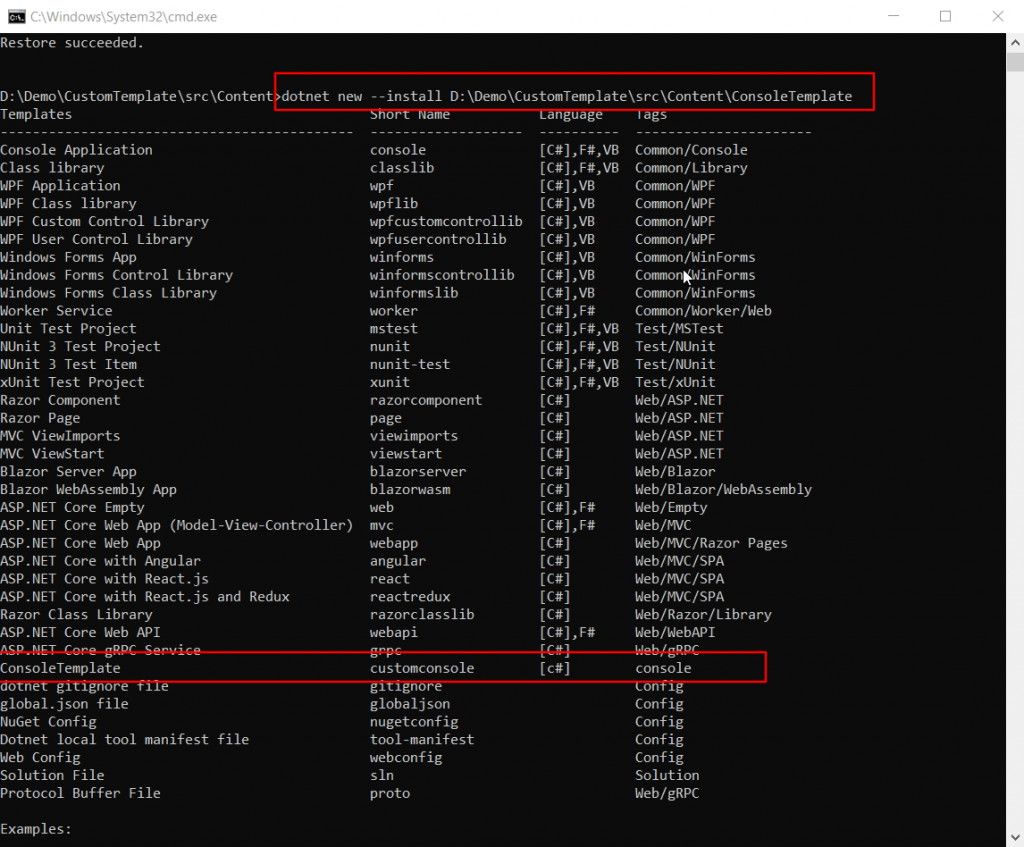Image resolution: width=1024 pixels, height=847 pixels.
Task: Click the 'Tags' column header
Action: click(651, 115)
